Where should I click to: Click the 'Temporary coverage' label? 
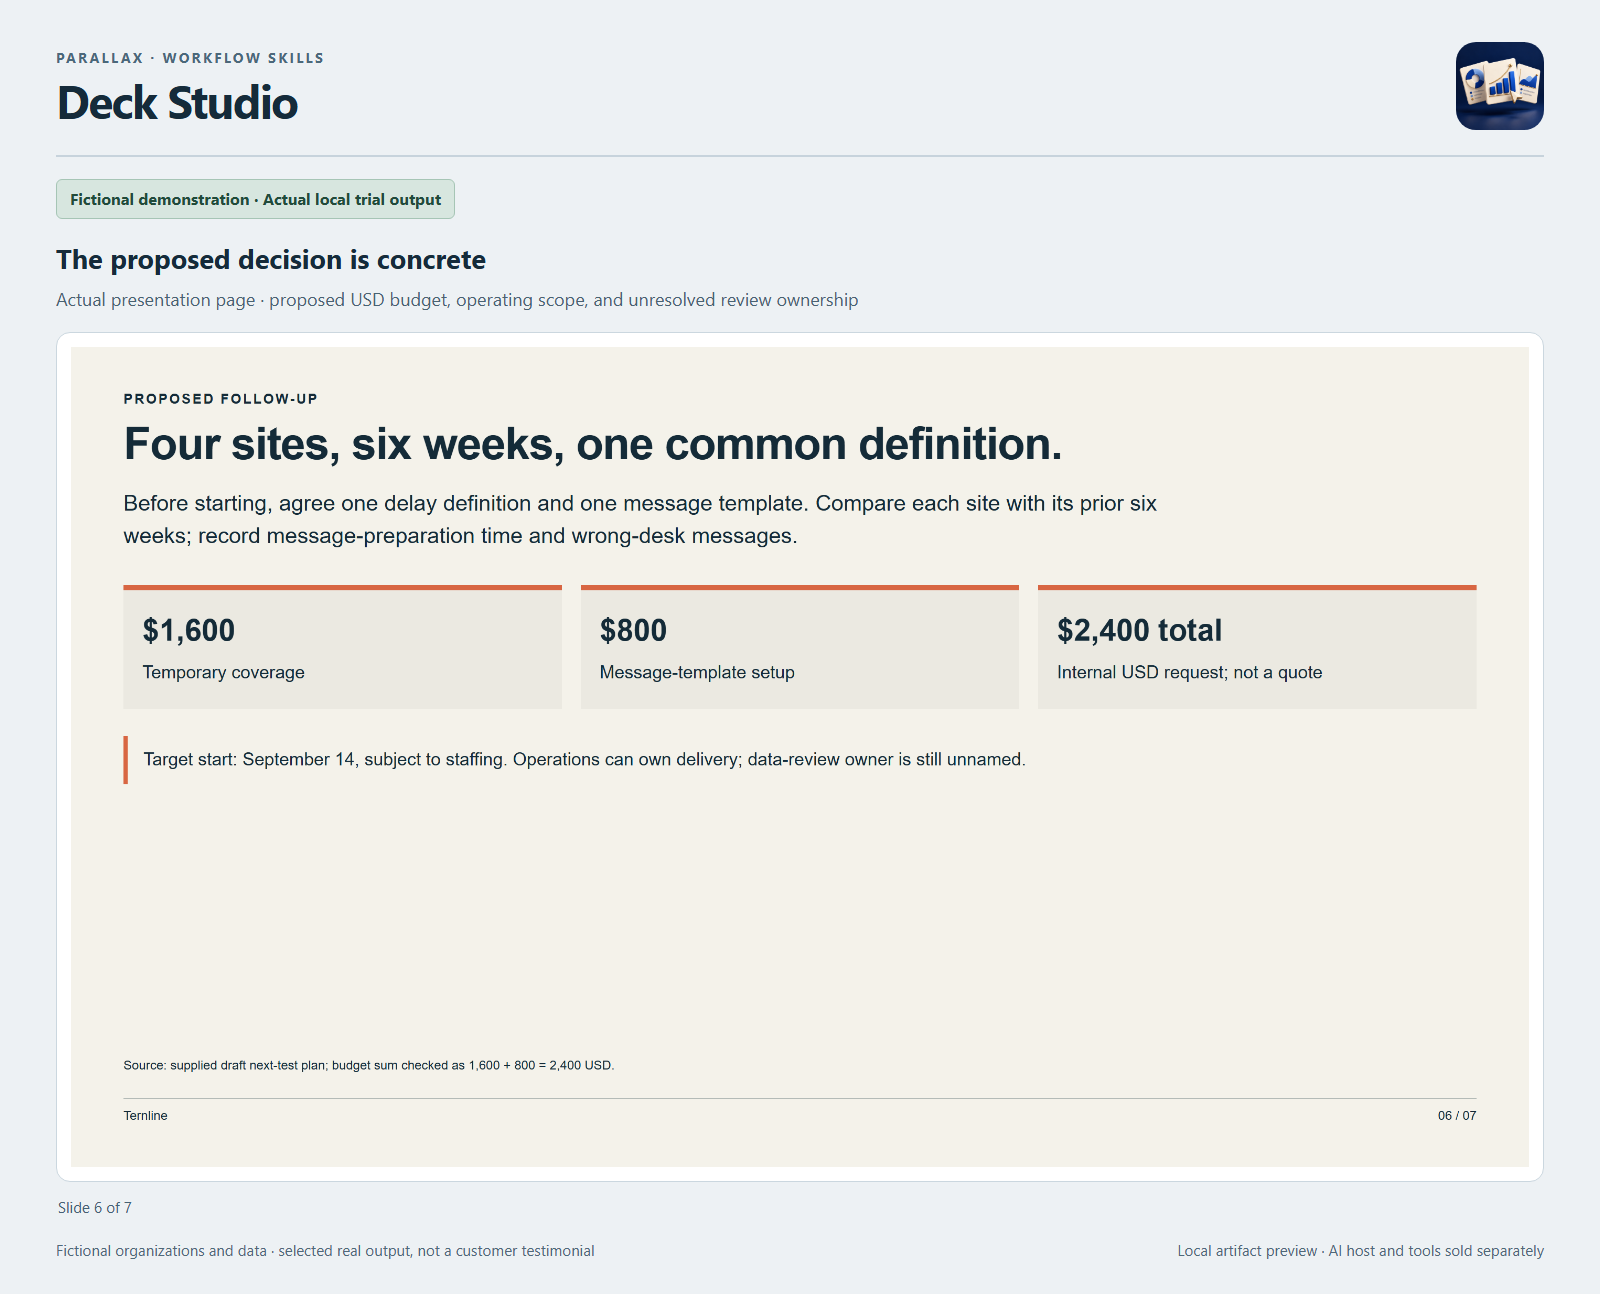click(224, 672)
